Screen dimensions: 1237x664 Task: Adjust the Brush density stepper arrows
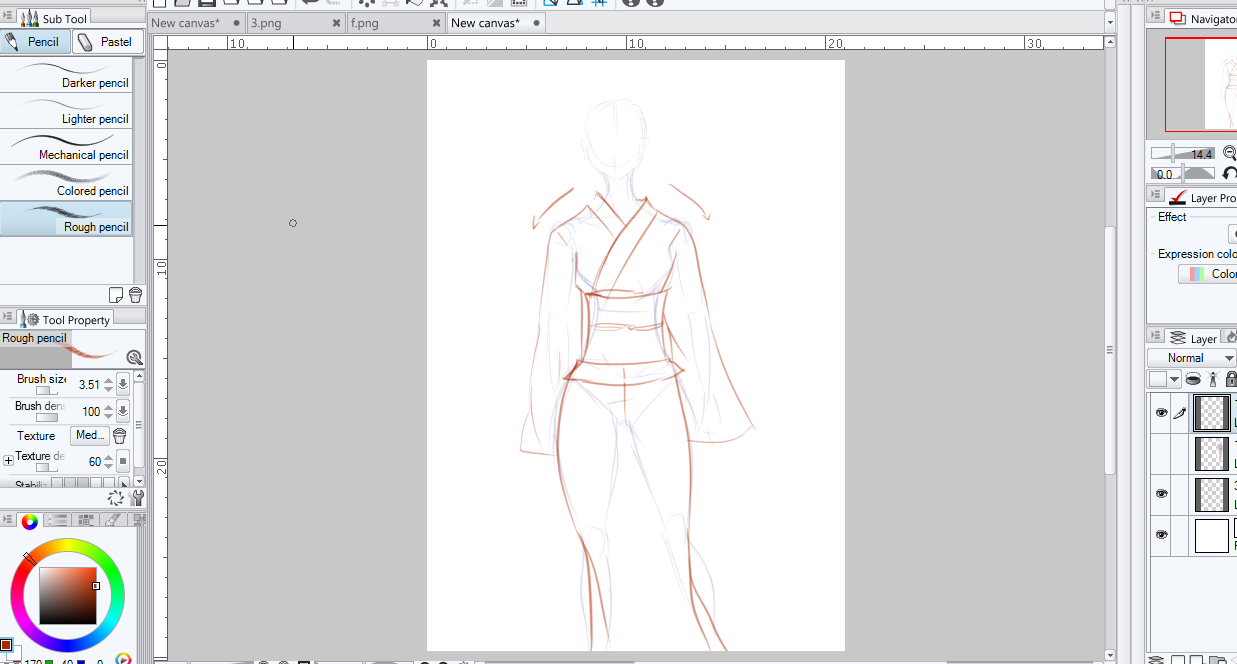click(108, 411)
